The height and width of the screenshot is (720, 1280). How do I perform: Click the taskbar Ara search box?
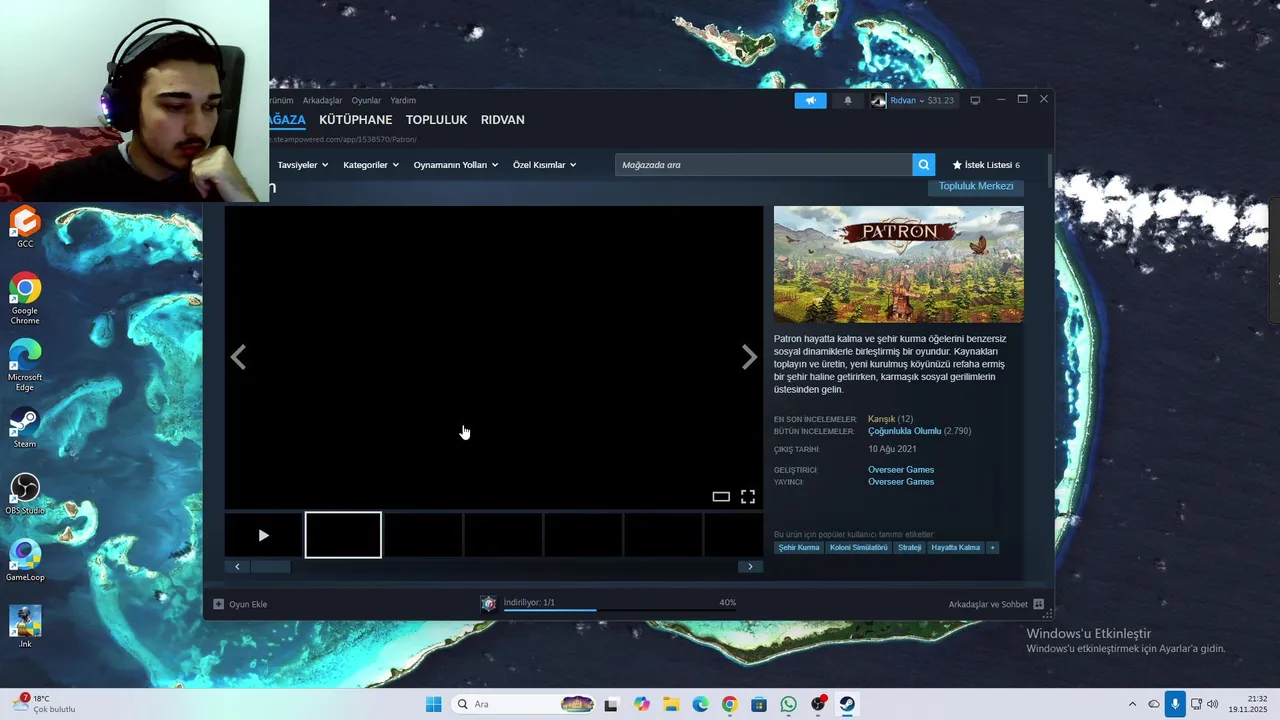524,704
